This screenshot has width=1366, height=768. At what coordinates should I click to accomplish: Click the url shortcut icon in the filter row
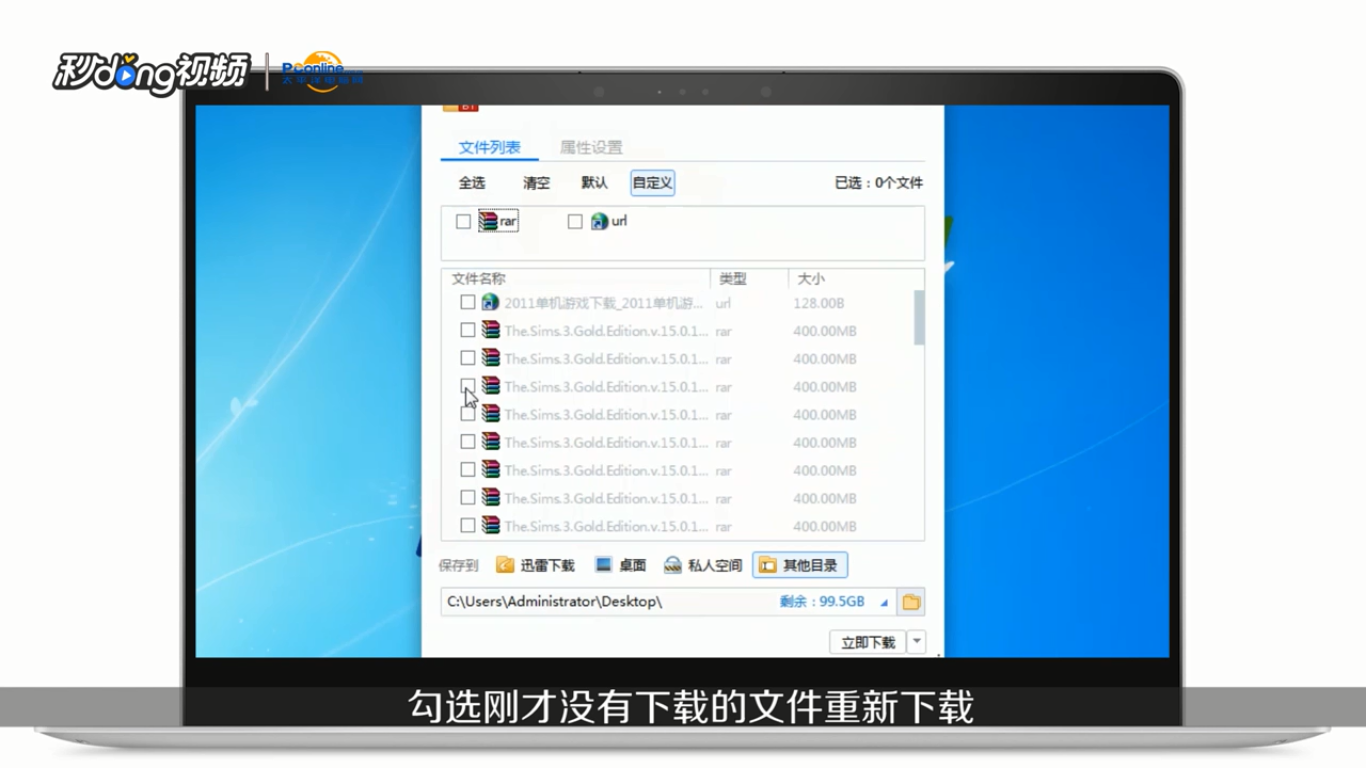[599, 221]
